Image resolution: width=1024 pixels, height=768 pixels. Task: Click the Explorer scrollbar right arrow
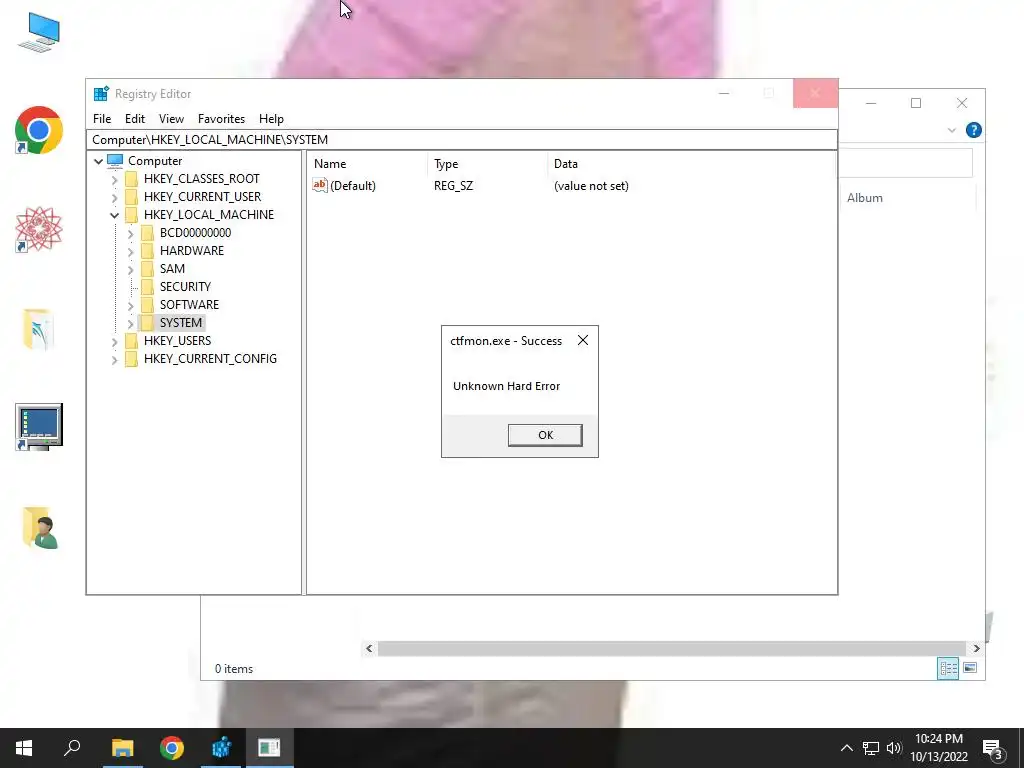(976, 648)
